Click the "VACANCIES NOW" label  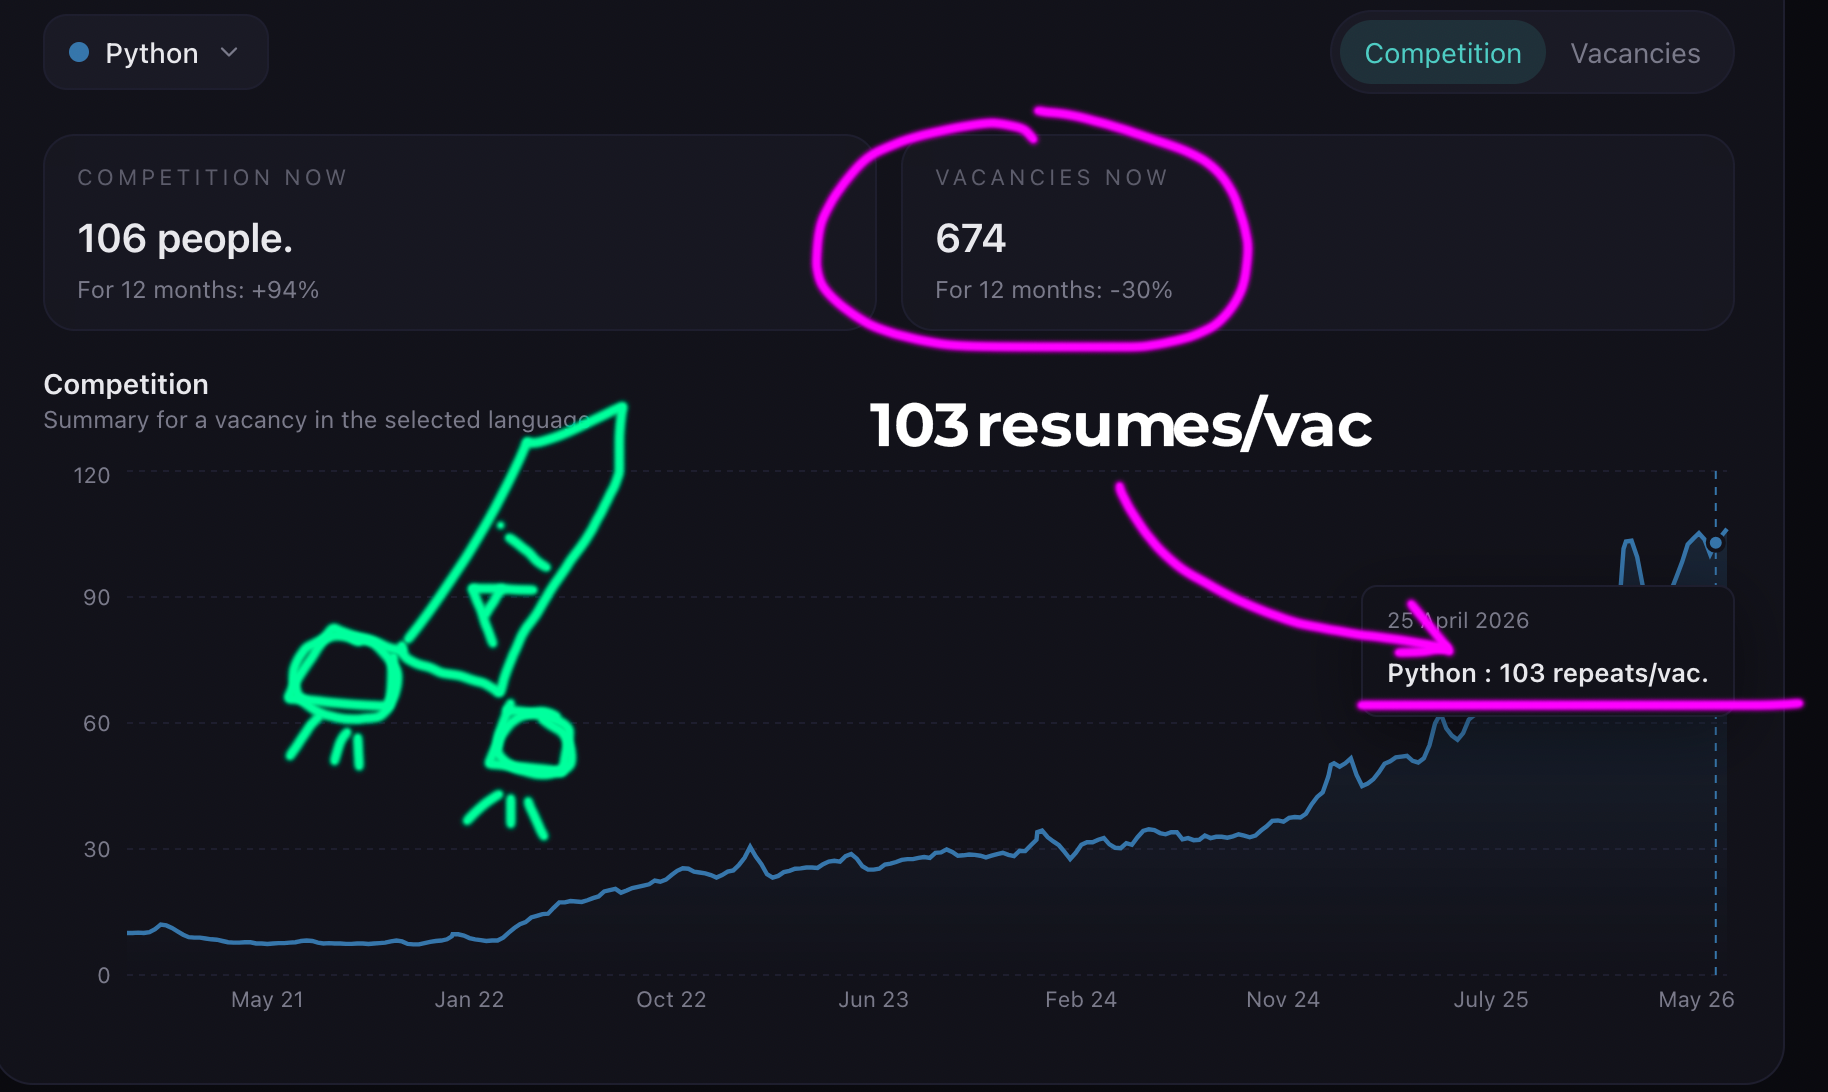1051,177
